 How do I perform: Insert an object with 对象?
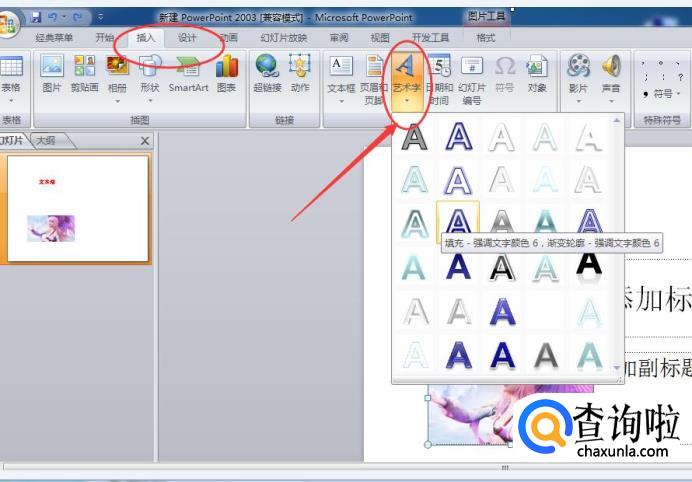537,73
